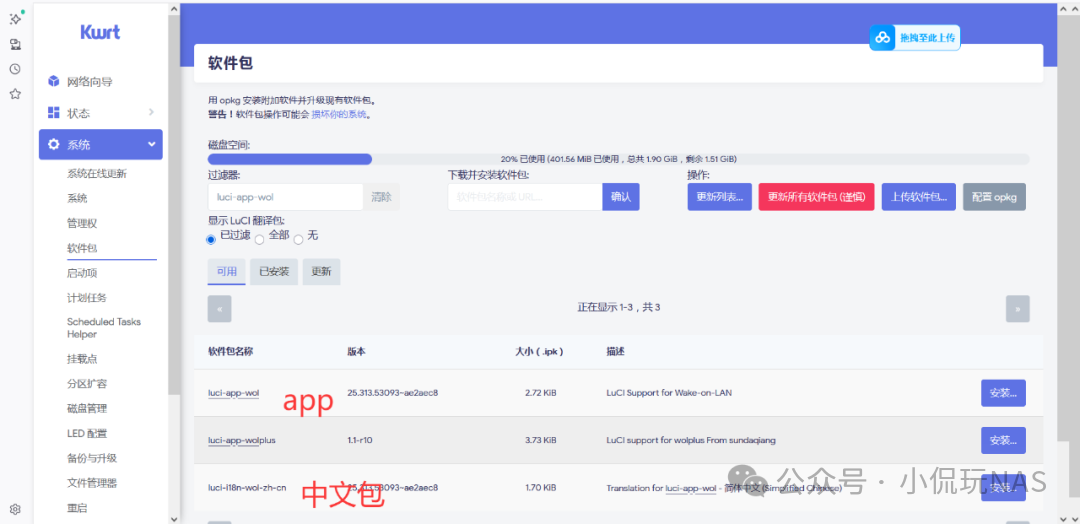Open 管理权 menu item
This screenshot has width=1080, height=524.
point(82,223)
